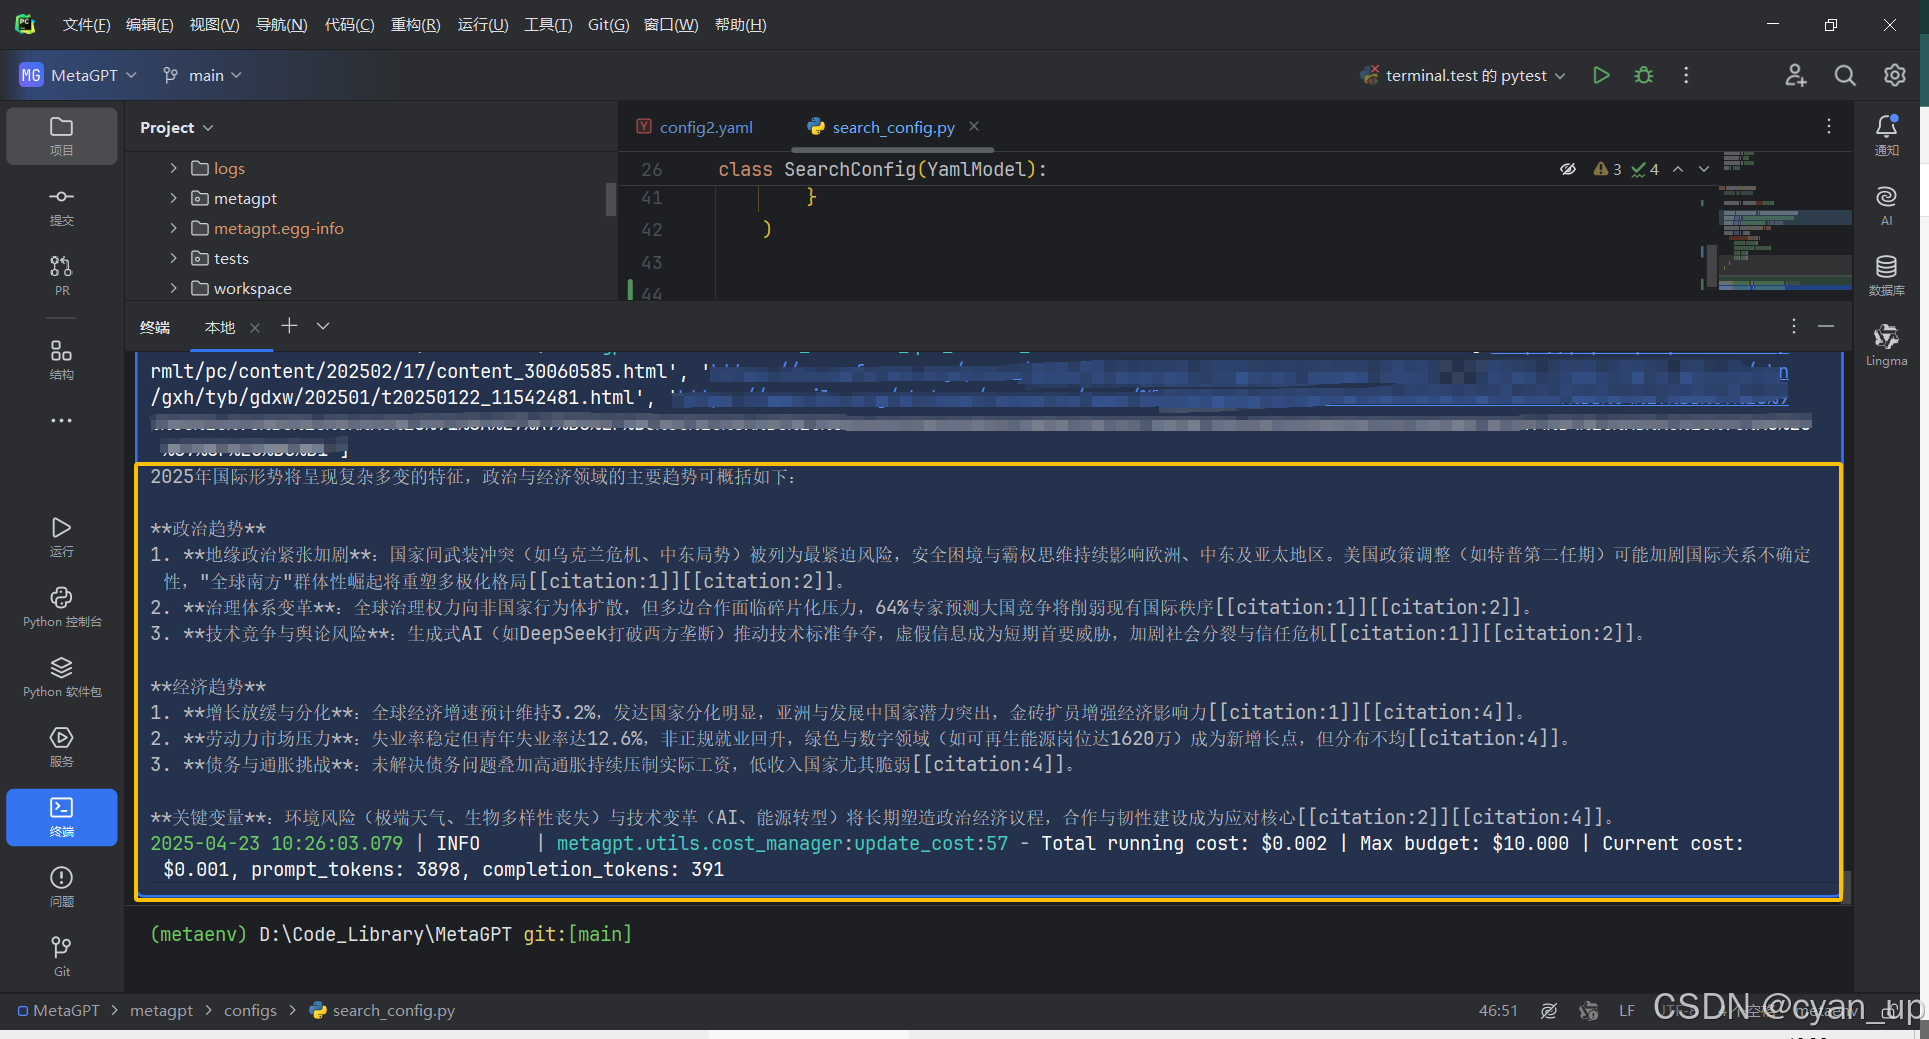
Task: Open the 代码(C) menu
Action: click(x=349, y=25)
